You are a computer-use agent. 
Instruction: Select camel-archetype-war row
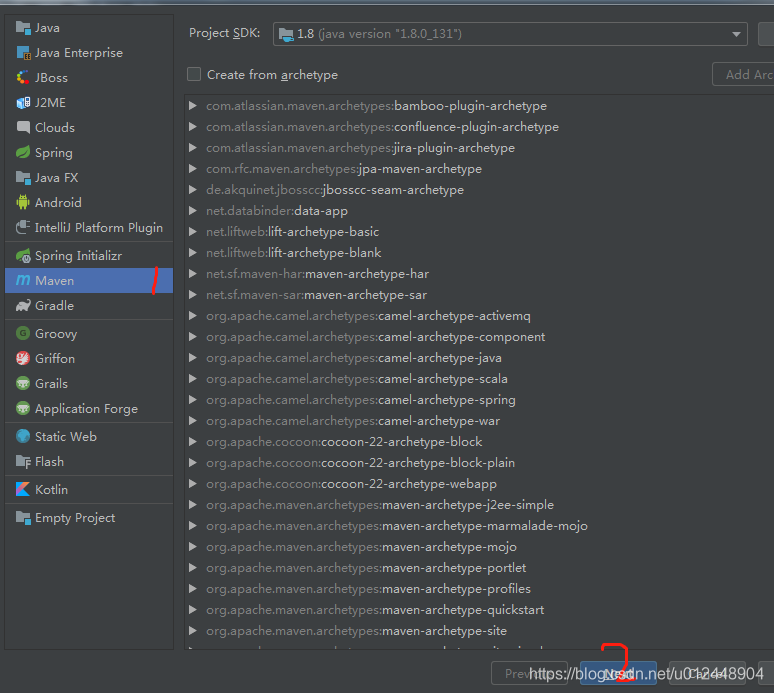tap(479, 421)
